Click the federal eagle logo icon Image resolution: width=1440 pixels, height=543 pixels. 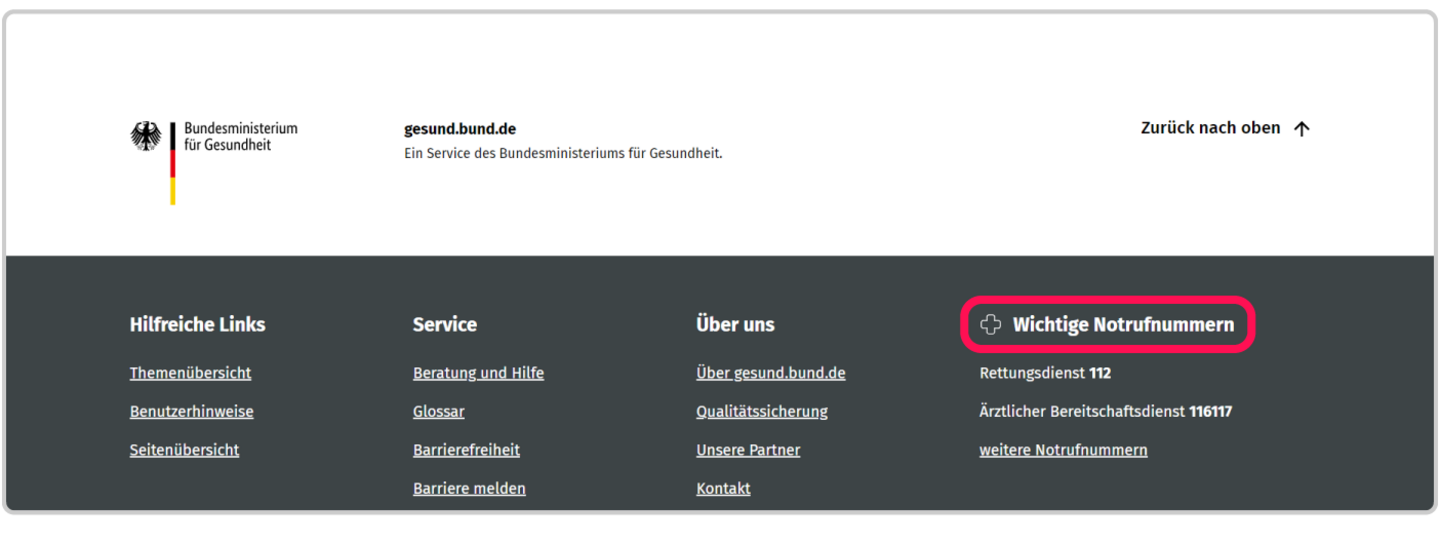[x=146, y=137]
